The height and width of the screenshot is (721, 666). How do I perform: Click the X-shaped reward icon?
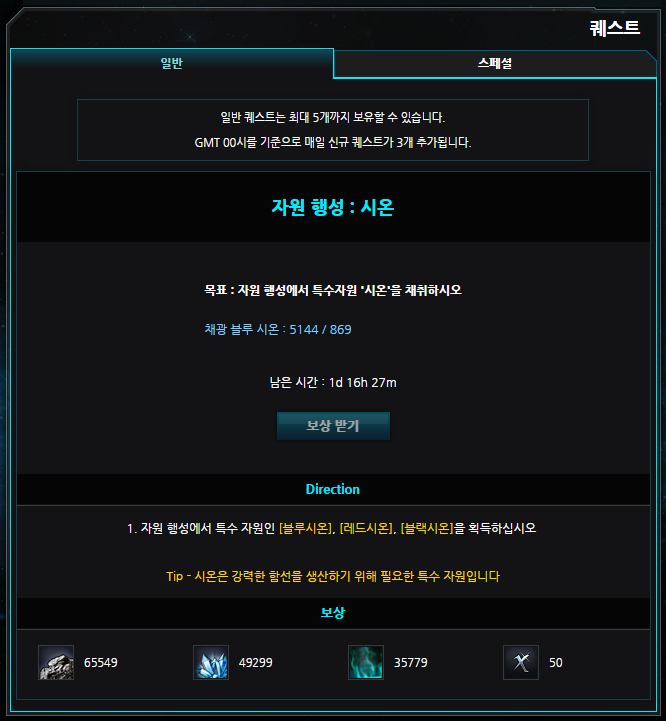(x=521, y=662)
